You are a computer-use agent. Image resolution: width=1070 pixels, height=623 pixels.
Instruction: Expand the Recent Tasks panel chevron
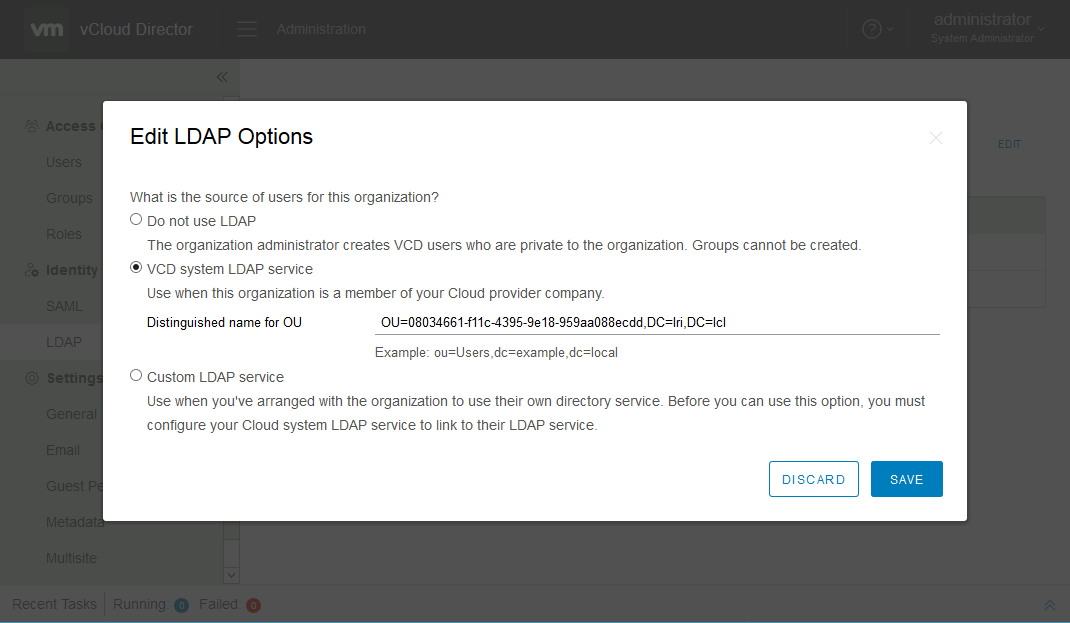point(1050,605)
